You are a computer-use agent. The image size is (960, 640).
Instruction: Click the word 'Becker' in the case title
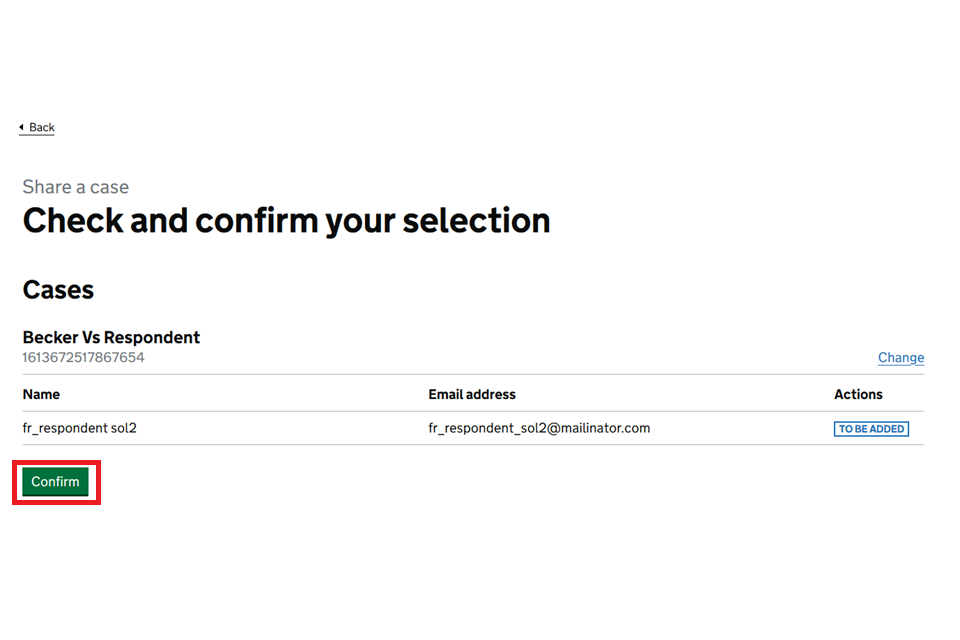pos(50,338)
